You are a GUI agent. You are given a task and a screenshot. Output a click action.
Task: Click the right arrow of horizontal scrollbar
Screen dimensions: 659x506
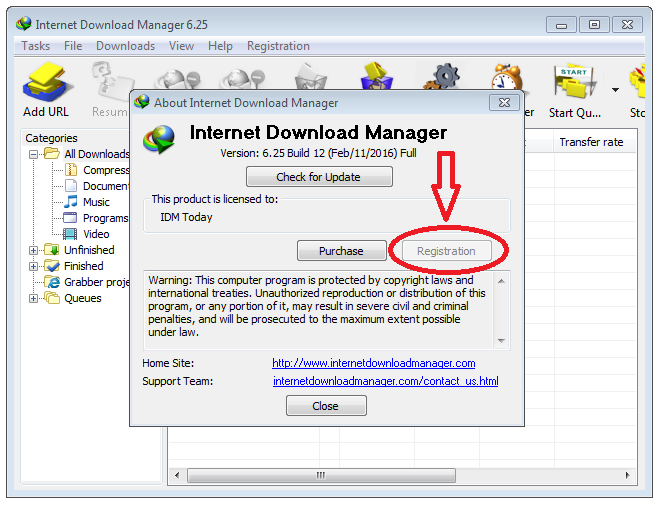tap(627, 475)
